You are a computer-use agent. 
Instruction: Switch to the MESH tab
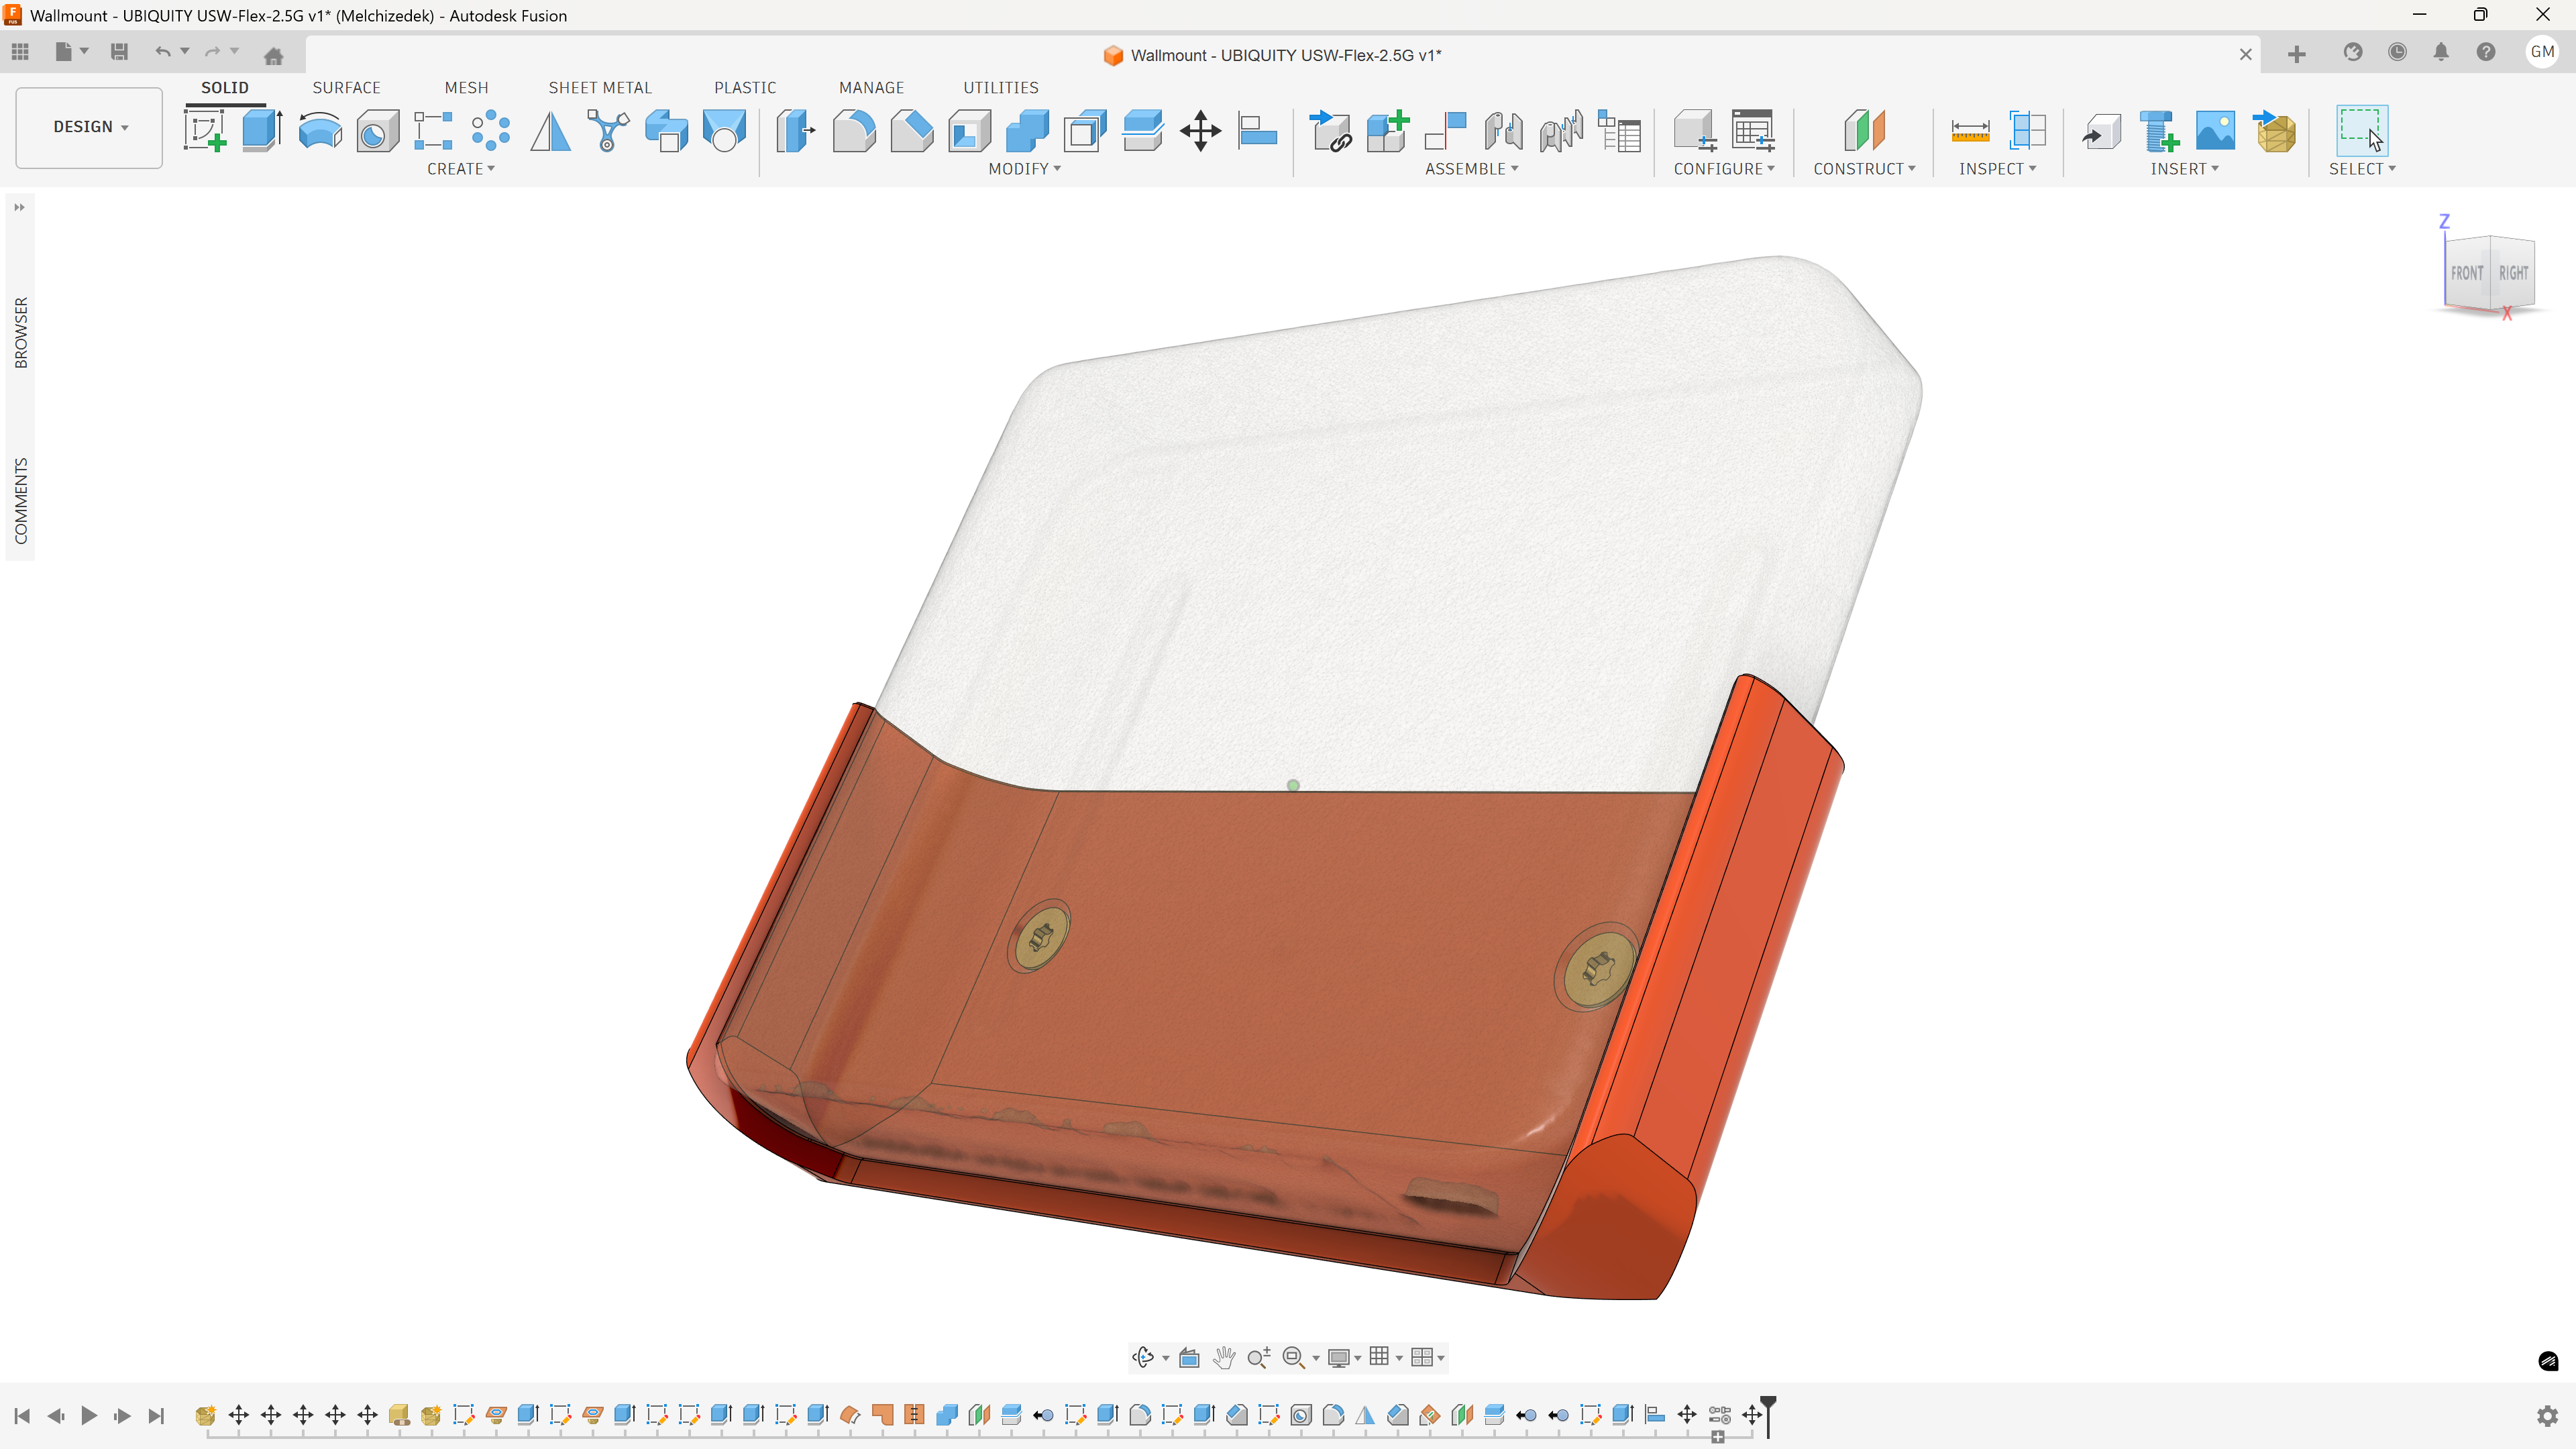point(466,88)
